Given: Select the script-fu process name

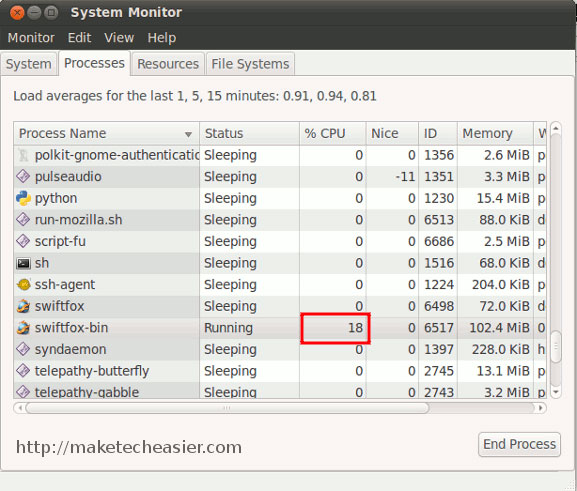Looking at the screenshot, I should click(x=60, y=241).
